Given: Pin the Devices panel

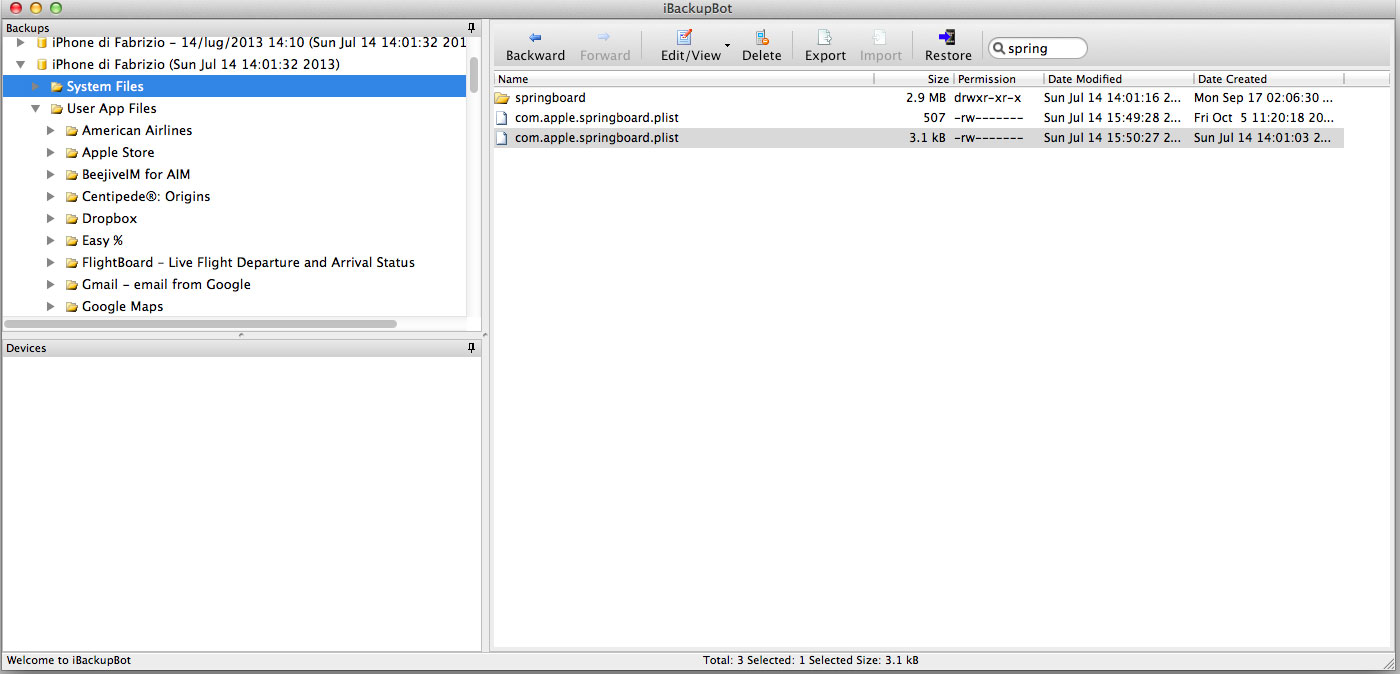Looking at the screenshot, I should tap(471, 348).
